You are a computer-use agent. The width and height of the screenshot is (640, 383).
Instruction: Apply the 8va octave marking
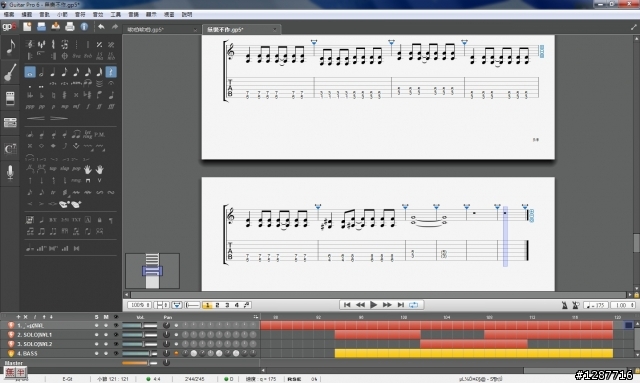[76, 56]
